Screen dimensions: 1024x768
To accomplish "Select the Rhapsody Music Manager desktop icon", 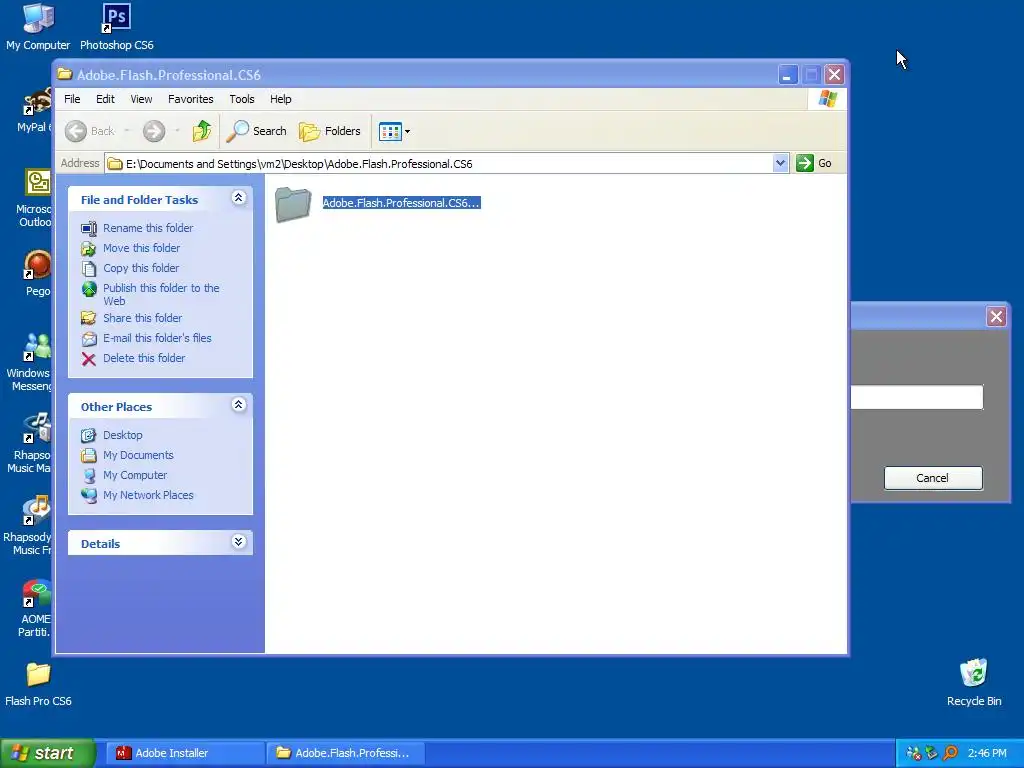I will 30,444.
